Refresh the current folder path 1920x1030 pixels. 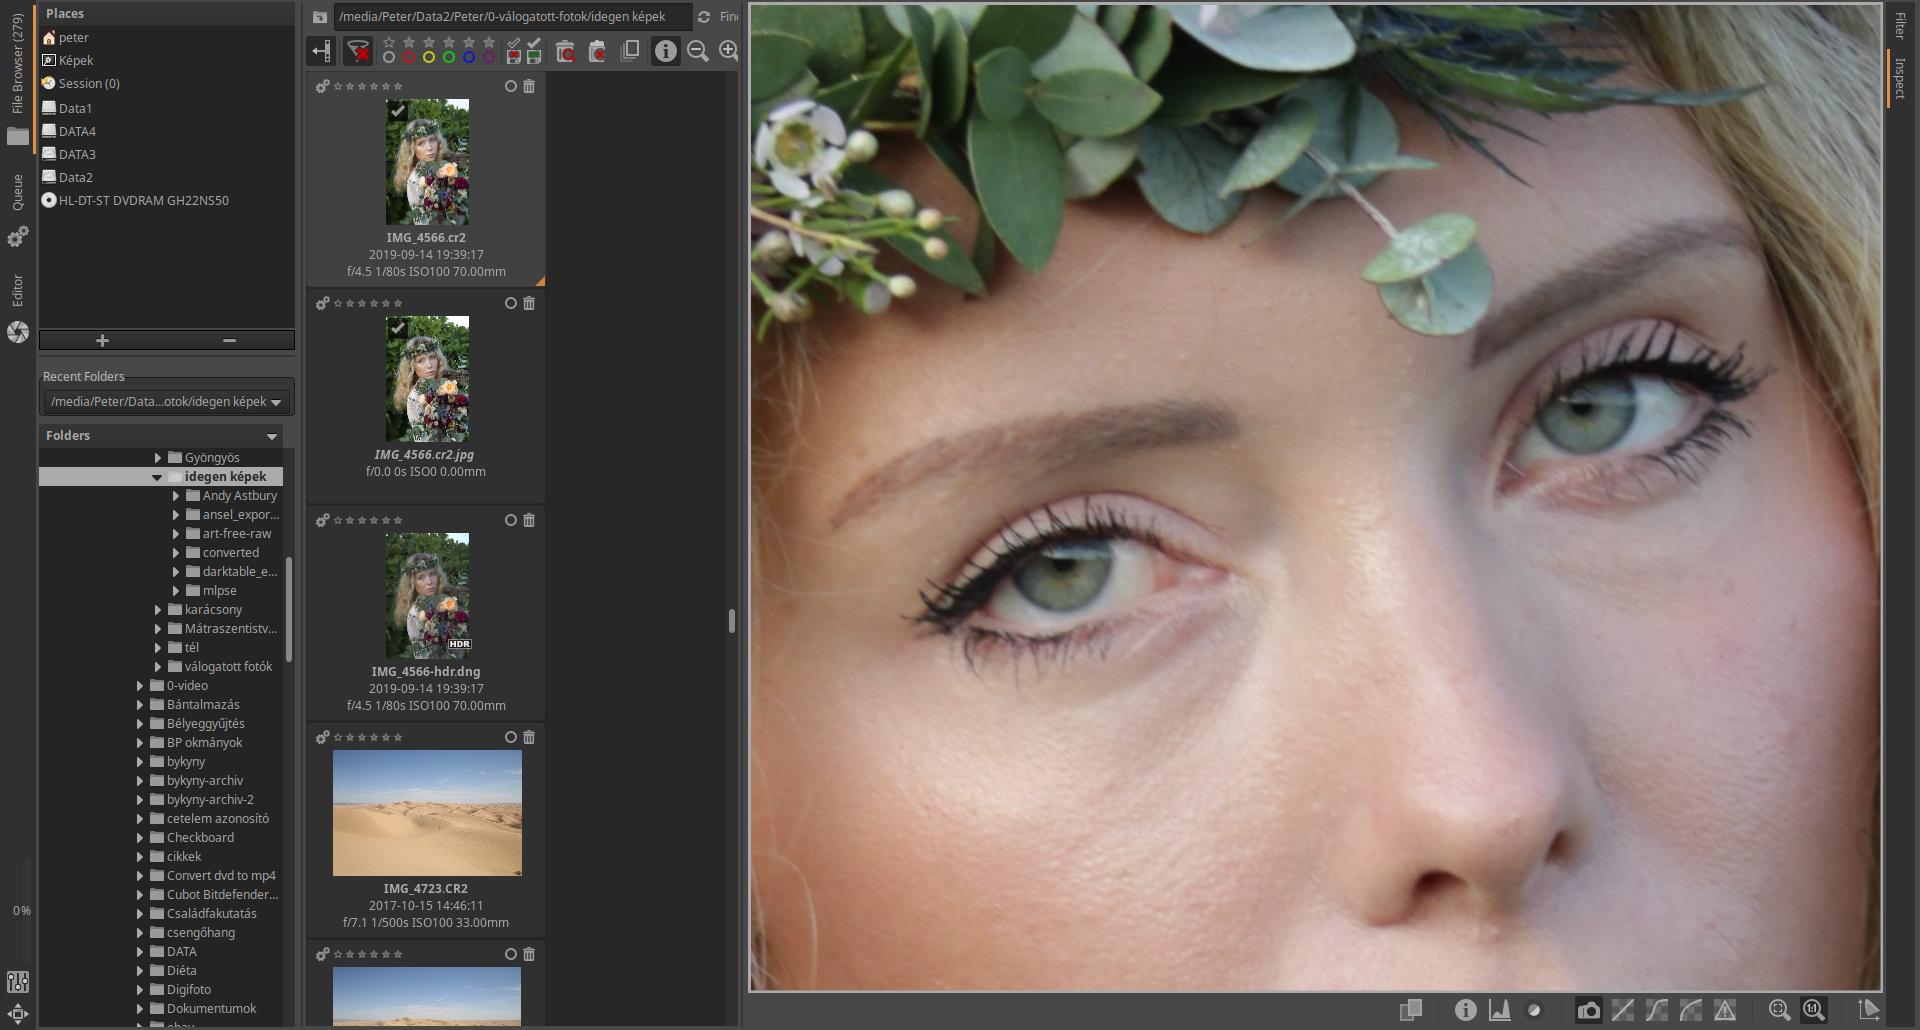704,17
